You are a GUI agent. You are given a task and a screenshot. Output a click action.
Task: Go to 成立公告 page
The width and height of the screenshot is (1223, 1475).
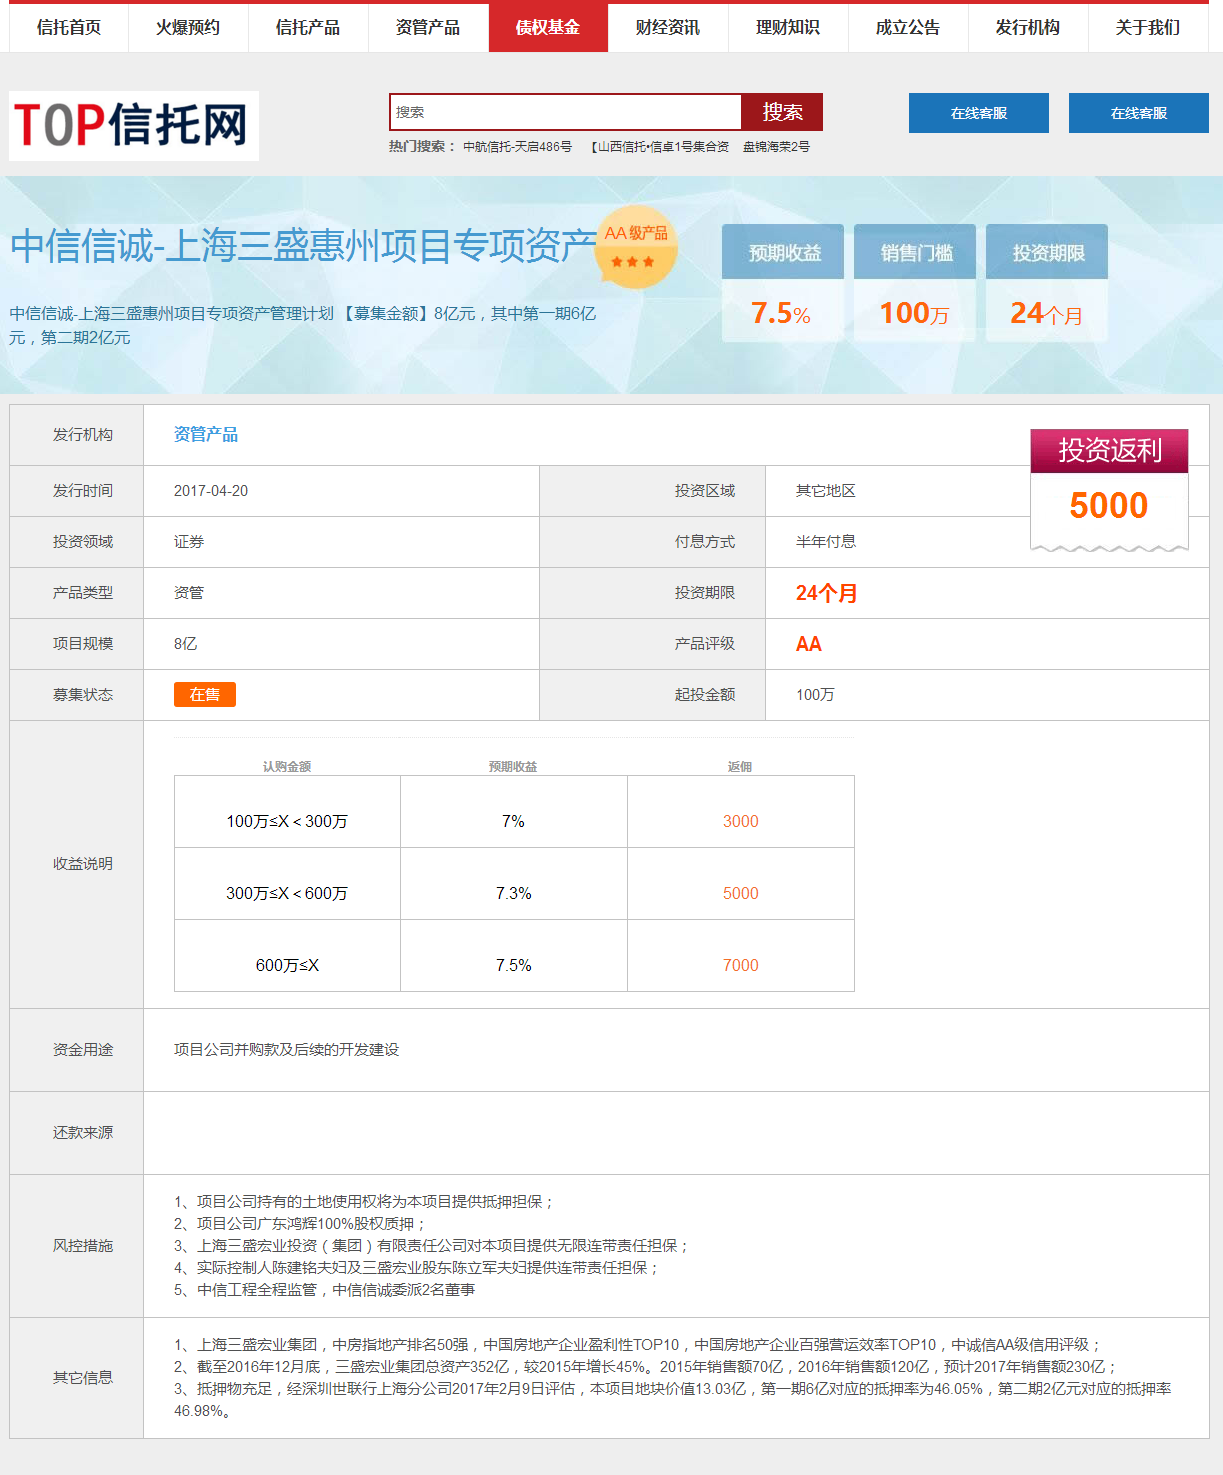(908, 28)
